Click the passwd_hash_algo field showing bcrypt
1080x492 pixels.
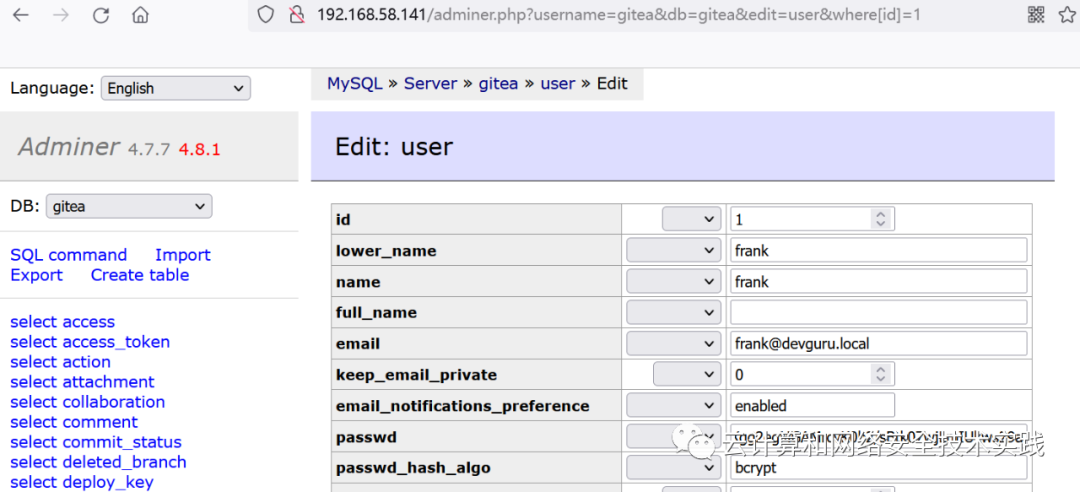878,468
